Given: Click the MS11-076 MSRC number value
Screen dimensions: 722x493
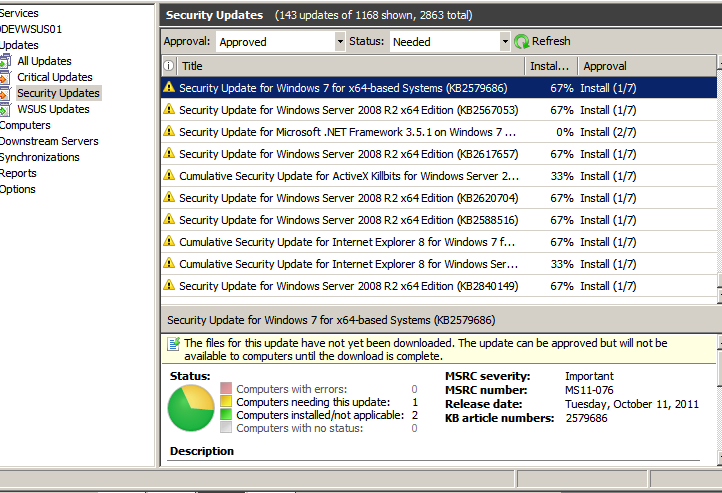Looking at the screenshot, I should 589,390.
